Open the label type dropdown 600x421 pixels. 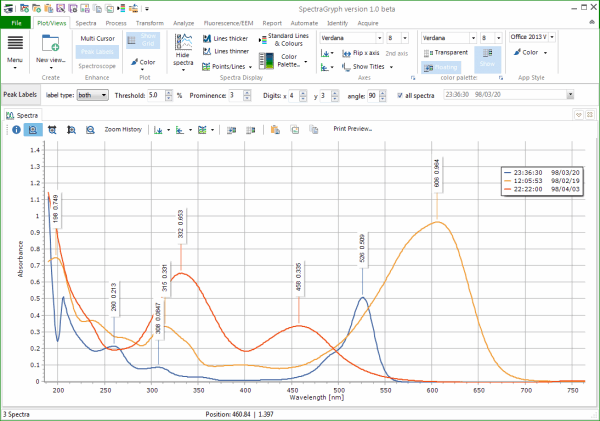click(93, 95)
